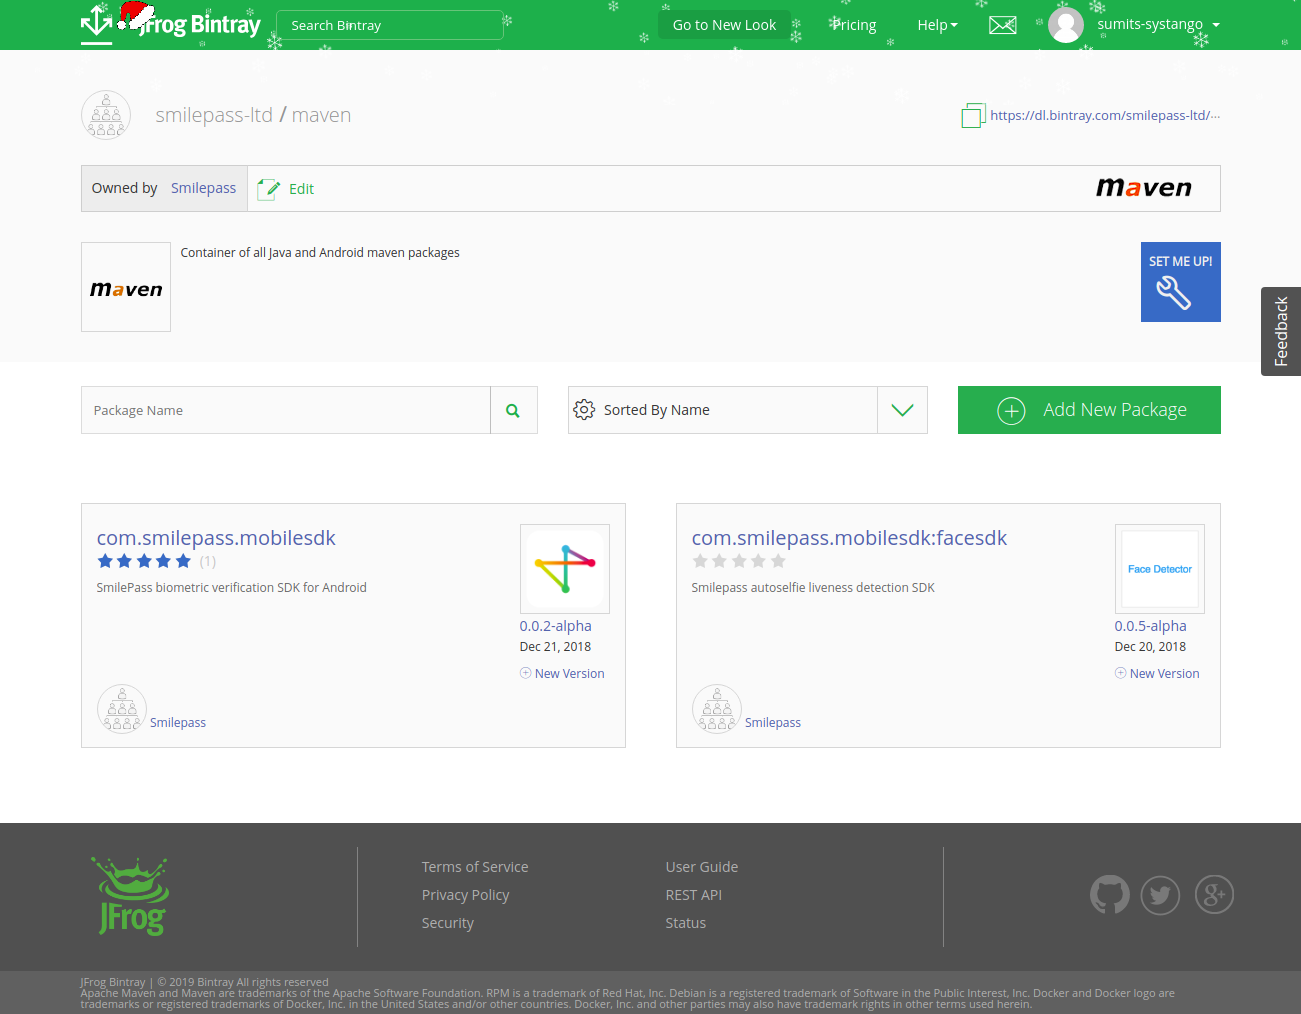Open version 0.0.2-alpha link

pyautogui.click(x=555, y=626)
